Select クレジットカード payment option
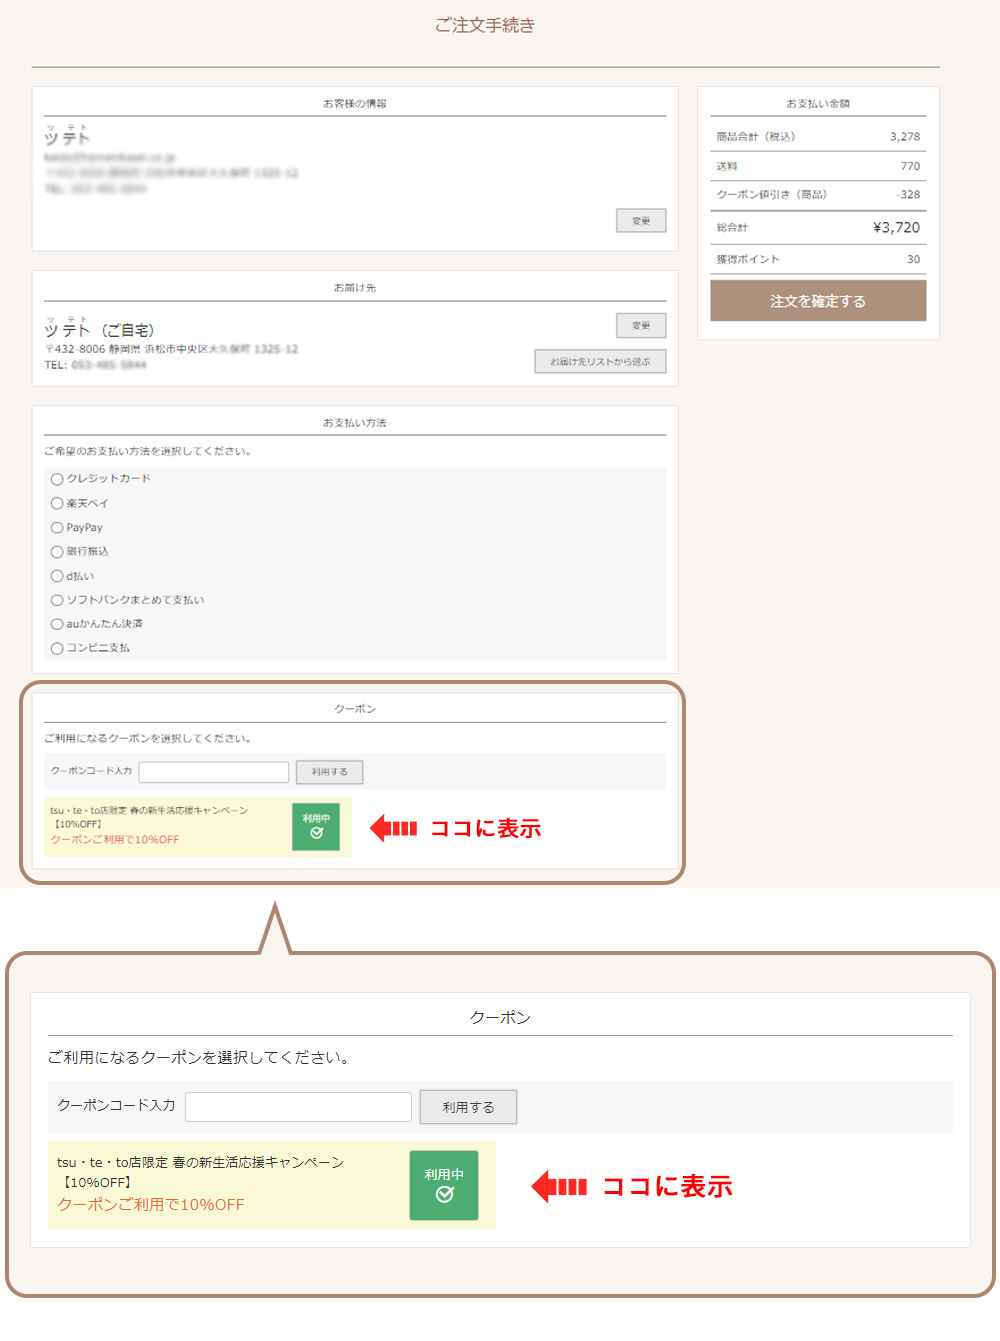Screen dimensions: 1000x1341 (x=57, y=479)
